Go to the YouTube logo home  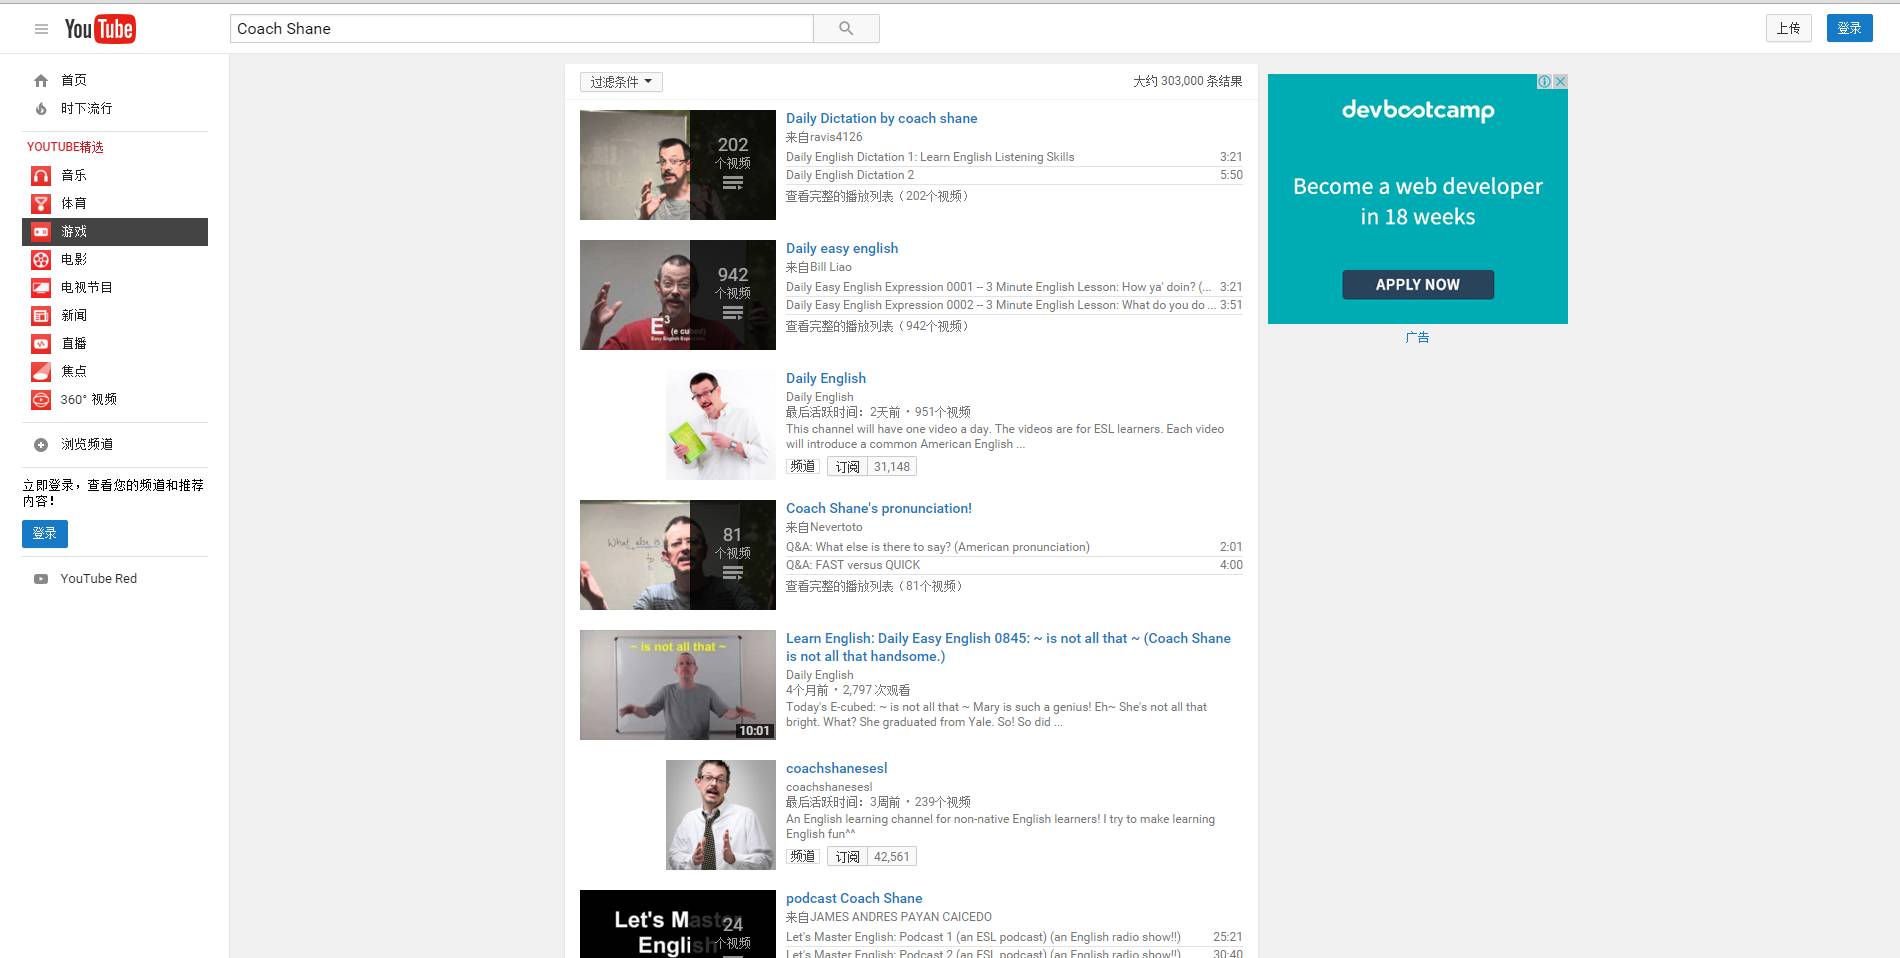click(x=100, y=29)
